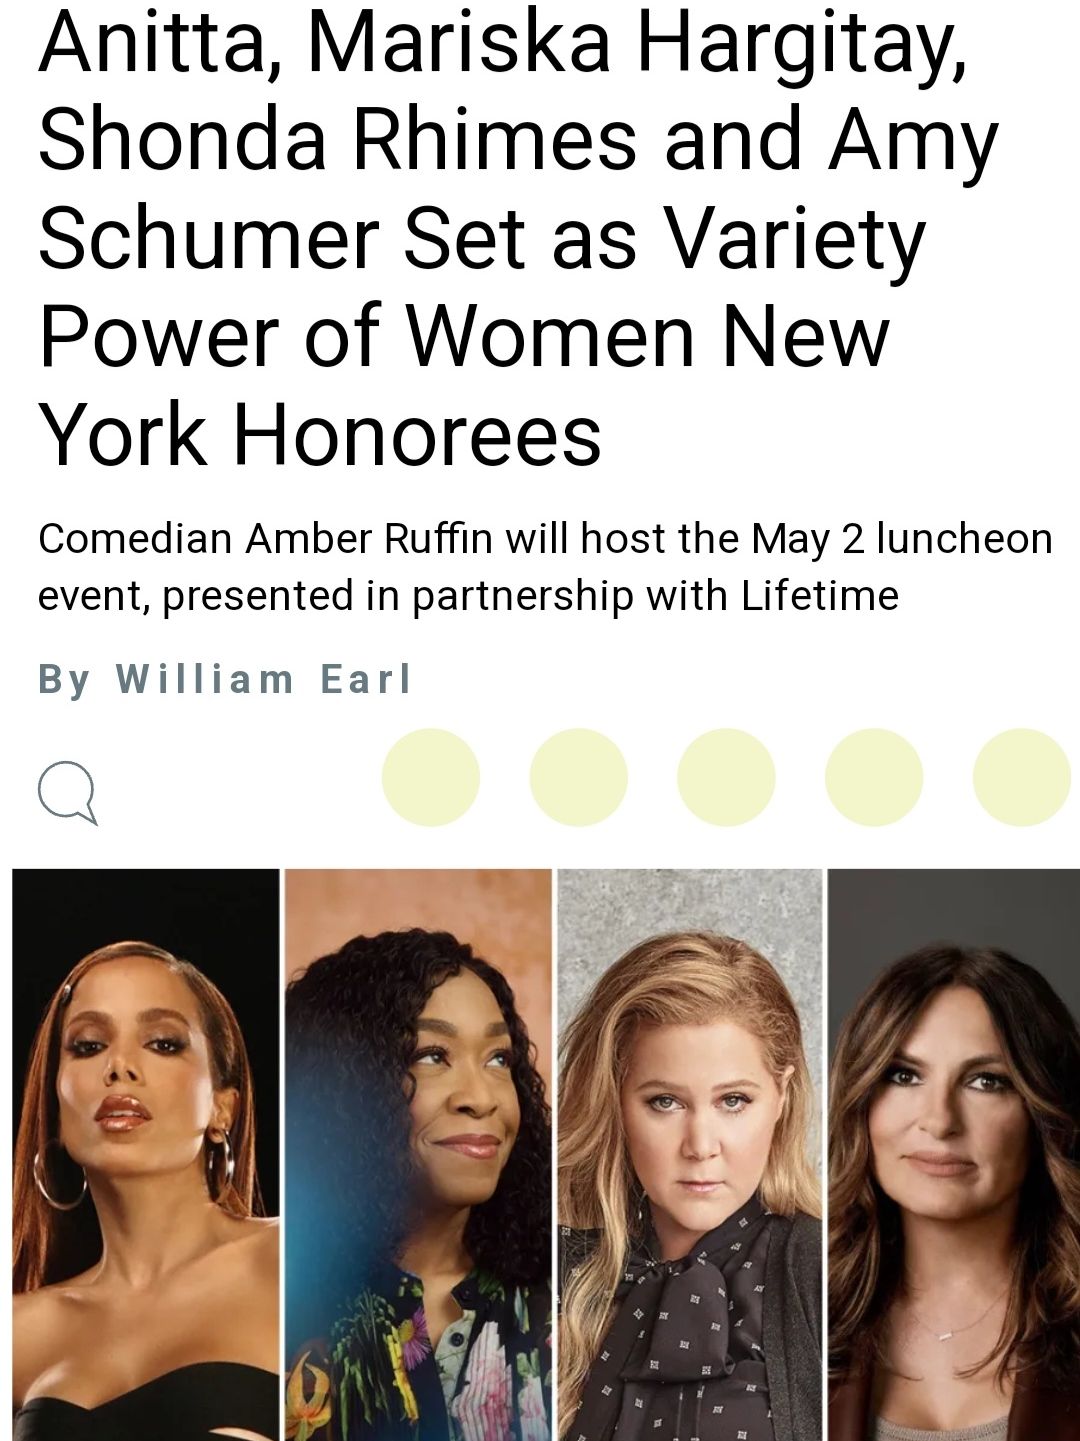Click 'Mariska Hargitay' in the headline
This screenshot has width=1080, height=1441.
[x=637, y=45]
